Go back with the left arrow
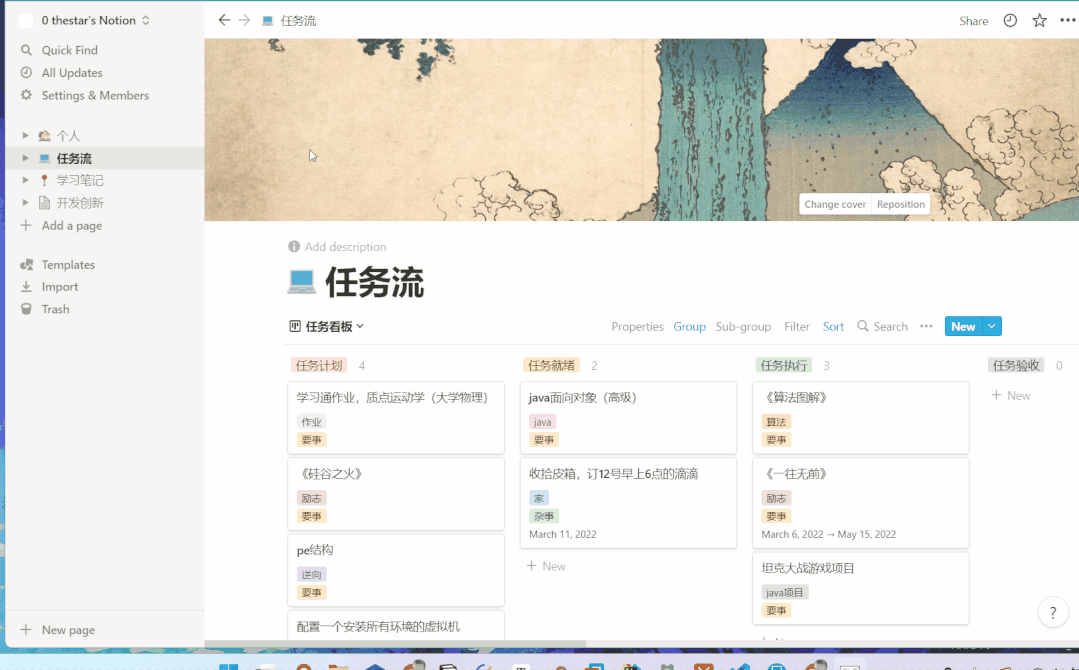 coord(224,21)
